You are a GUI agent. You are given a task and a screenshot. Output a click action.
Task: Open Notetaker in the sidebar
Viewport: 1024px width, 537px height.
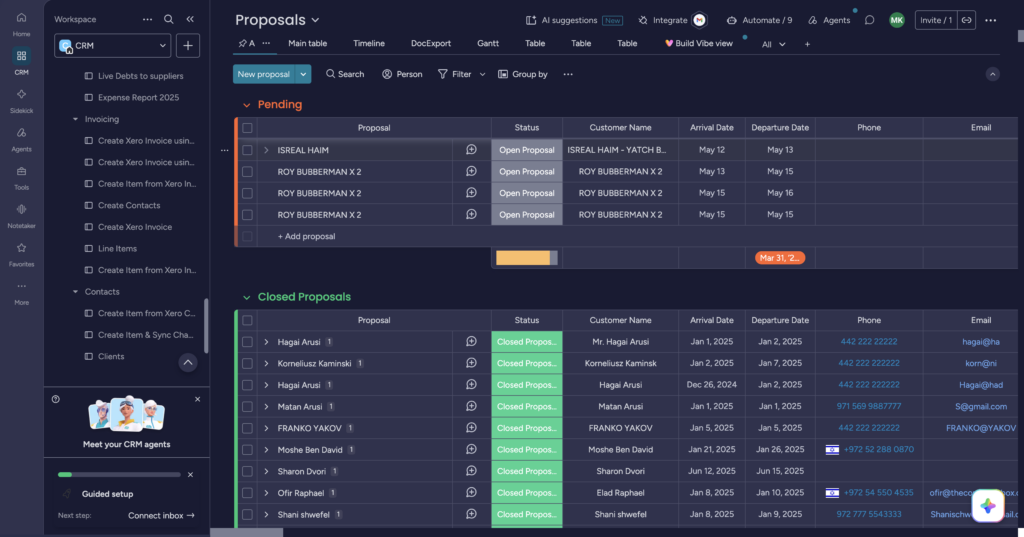(22, 216)
